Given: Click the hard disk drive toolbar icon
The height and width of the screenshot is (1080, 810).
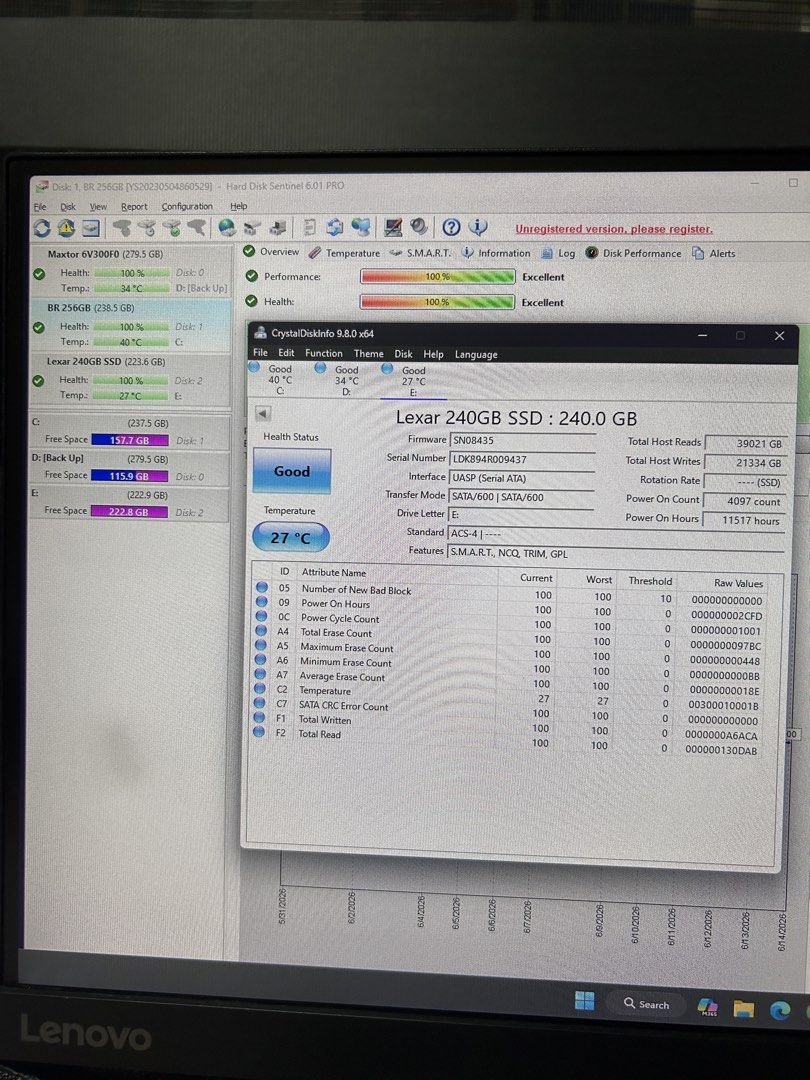Looking at the screenshot, I should (x=91, y=227).
